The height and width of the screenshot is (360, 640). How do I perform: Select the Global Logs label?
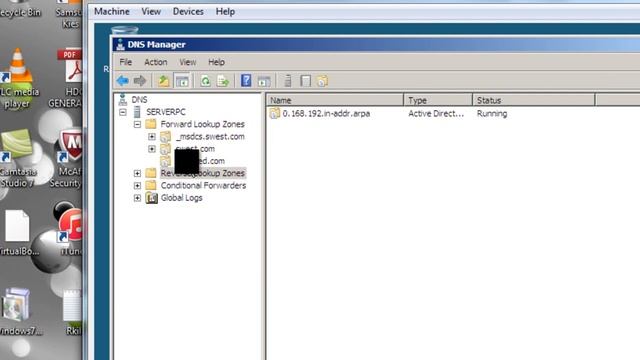click(182, 198)
